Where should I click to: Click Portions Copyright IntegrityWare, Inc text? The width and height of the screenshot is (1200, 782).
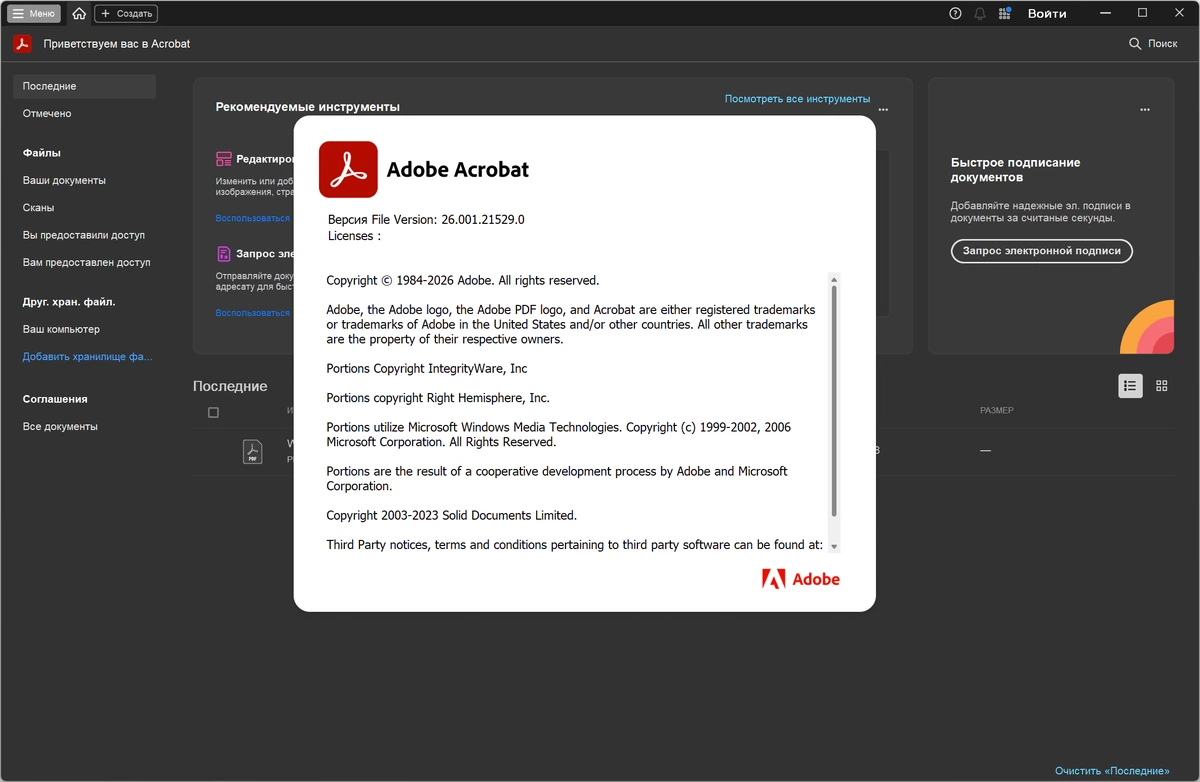[427, 369]
